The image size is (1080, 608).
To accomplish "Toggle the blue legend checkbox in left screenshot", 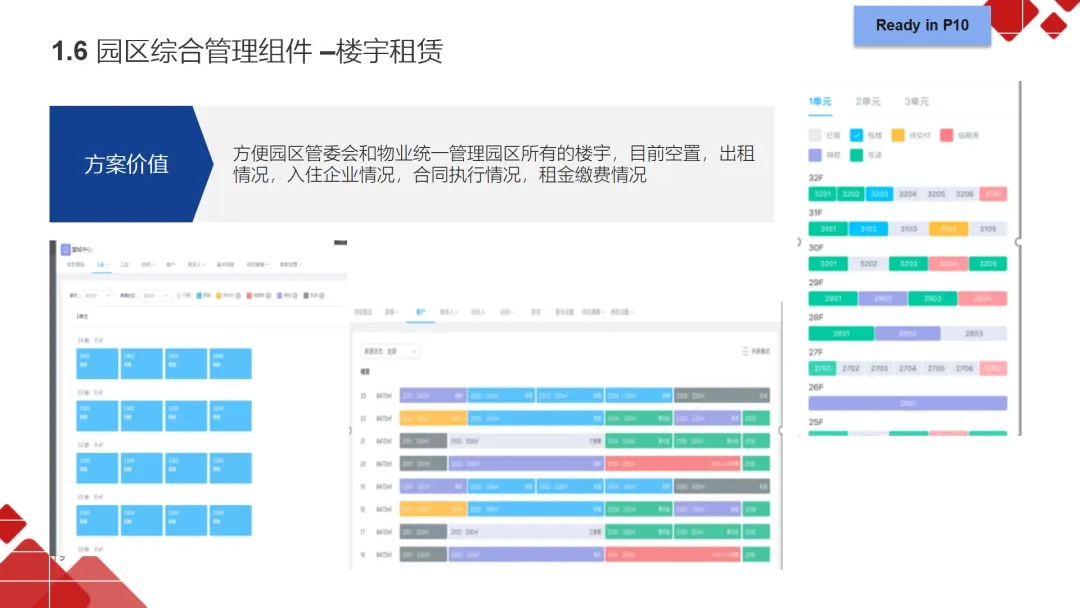I will tap(199, 295).
